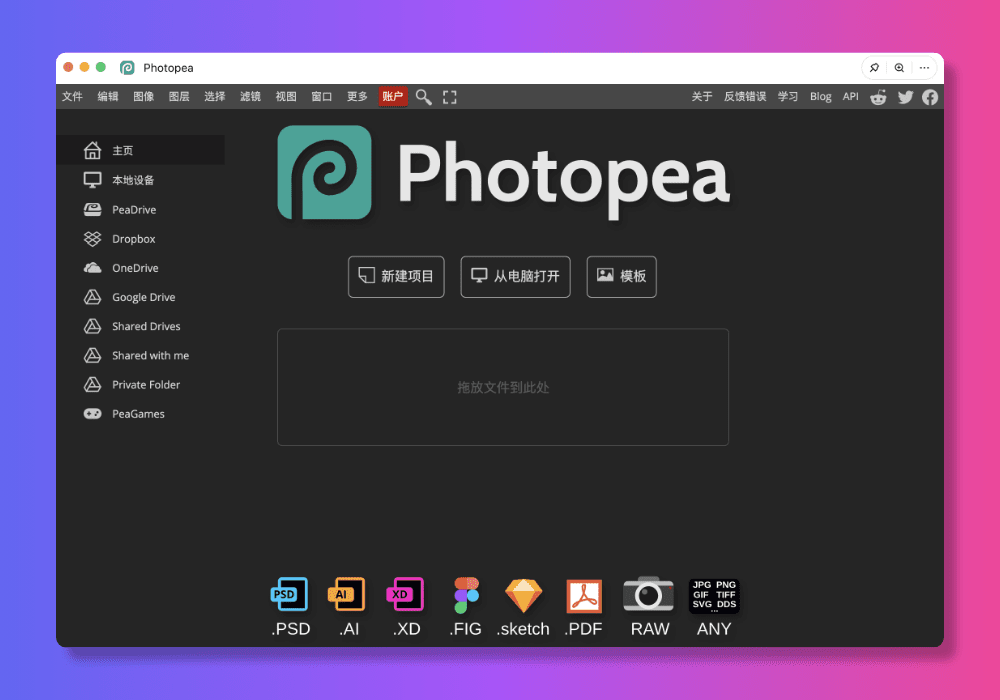The width and height of the screenshot is (1000, 700).
Task: Click the RAW camera format icon
Action: pyautogui.click(x=649, y=606)
